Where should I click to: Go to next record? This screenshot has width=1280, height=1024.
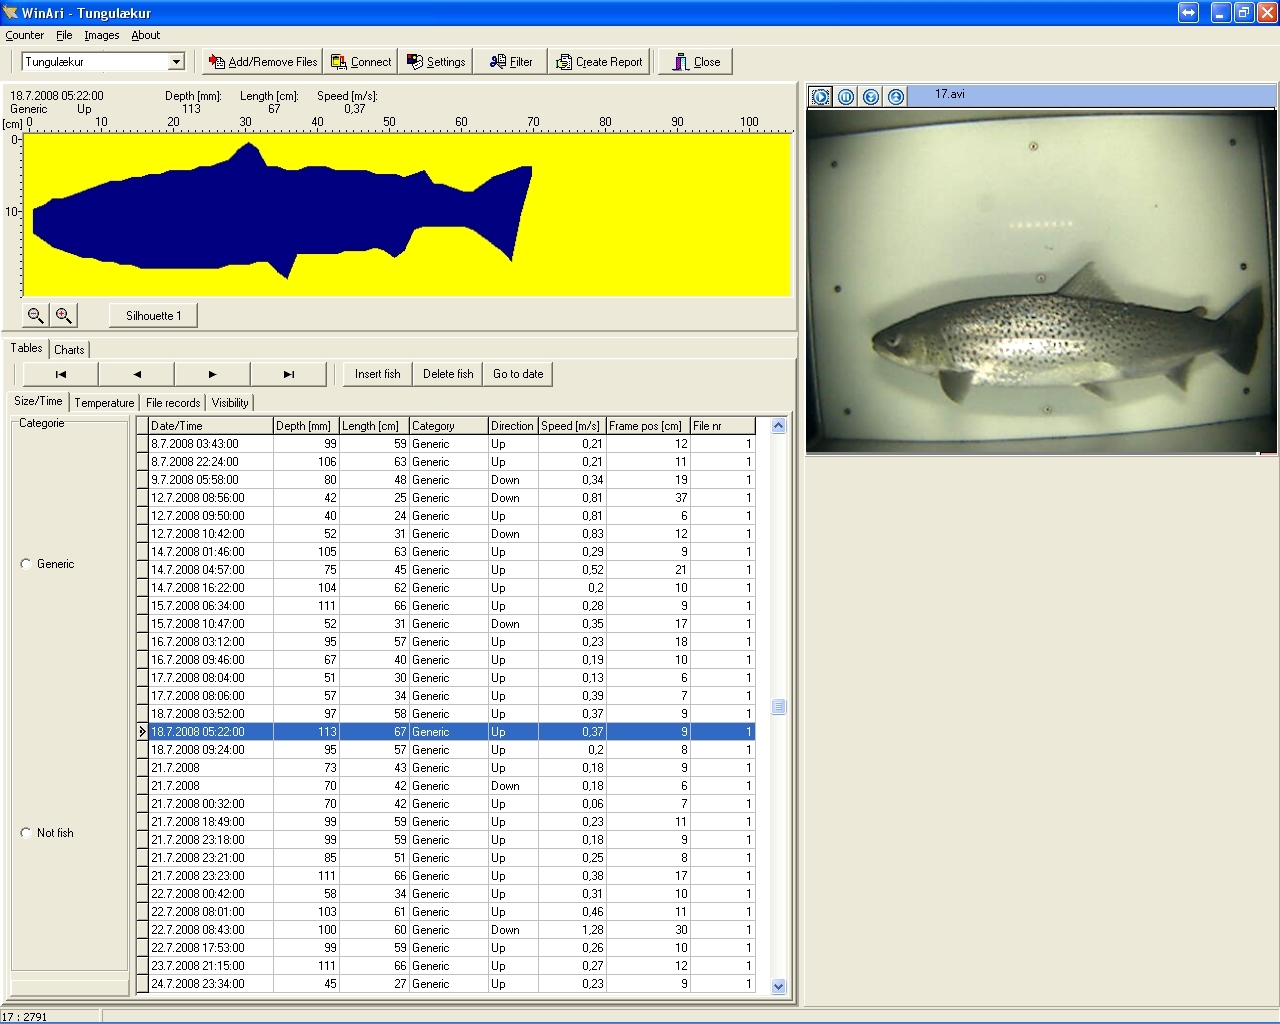213,374
